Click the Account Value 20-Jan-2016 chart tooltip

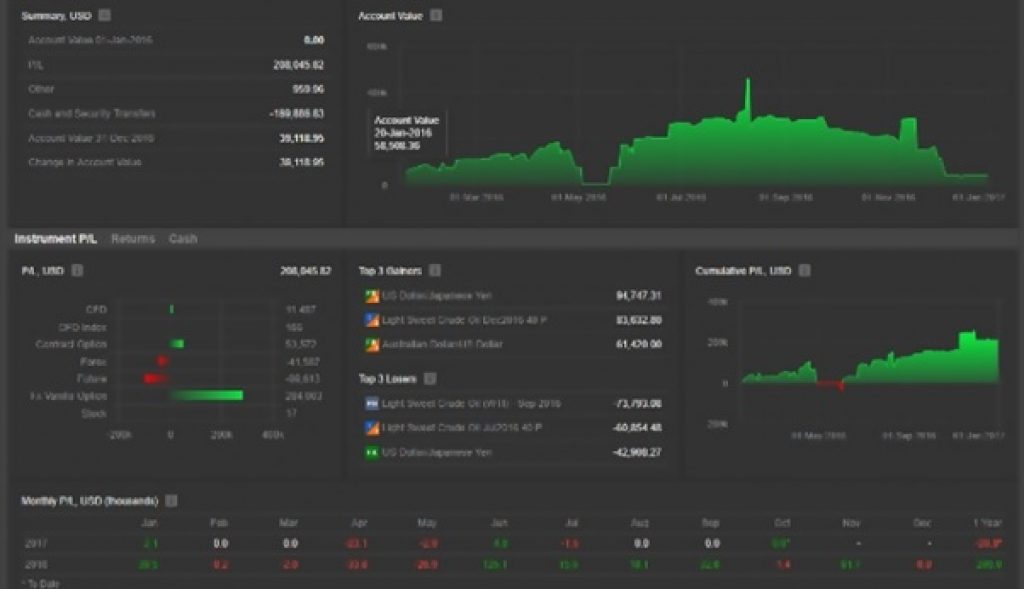407,133
